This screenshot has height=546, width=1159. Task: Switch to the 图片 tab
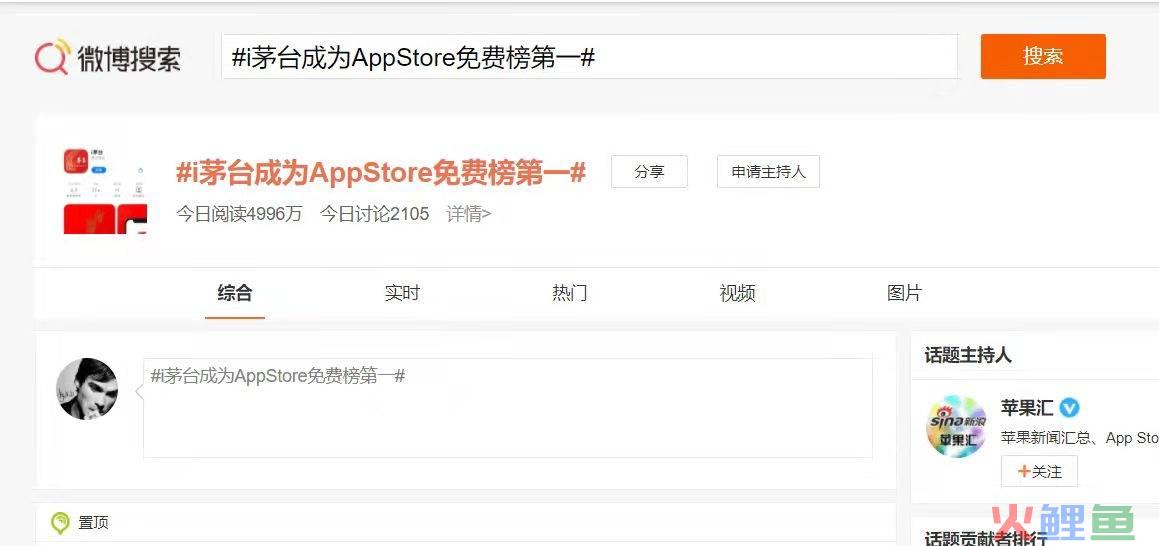[904, 293]
